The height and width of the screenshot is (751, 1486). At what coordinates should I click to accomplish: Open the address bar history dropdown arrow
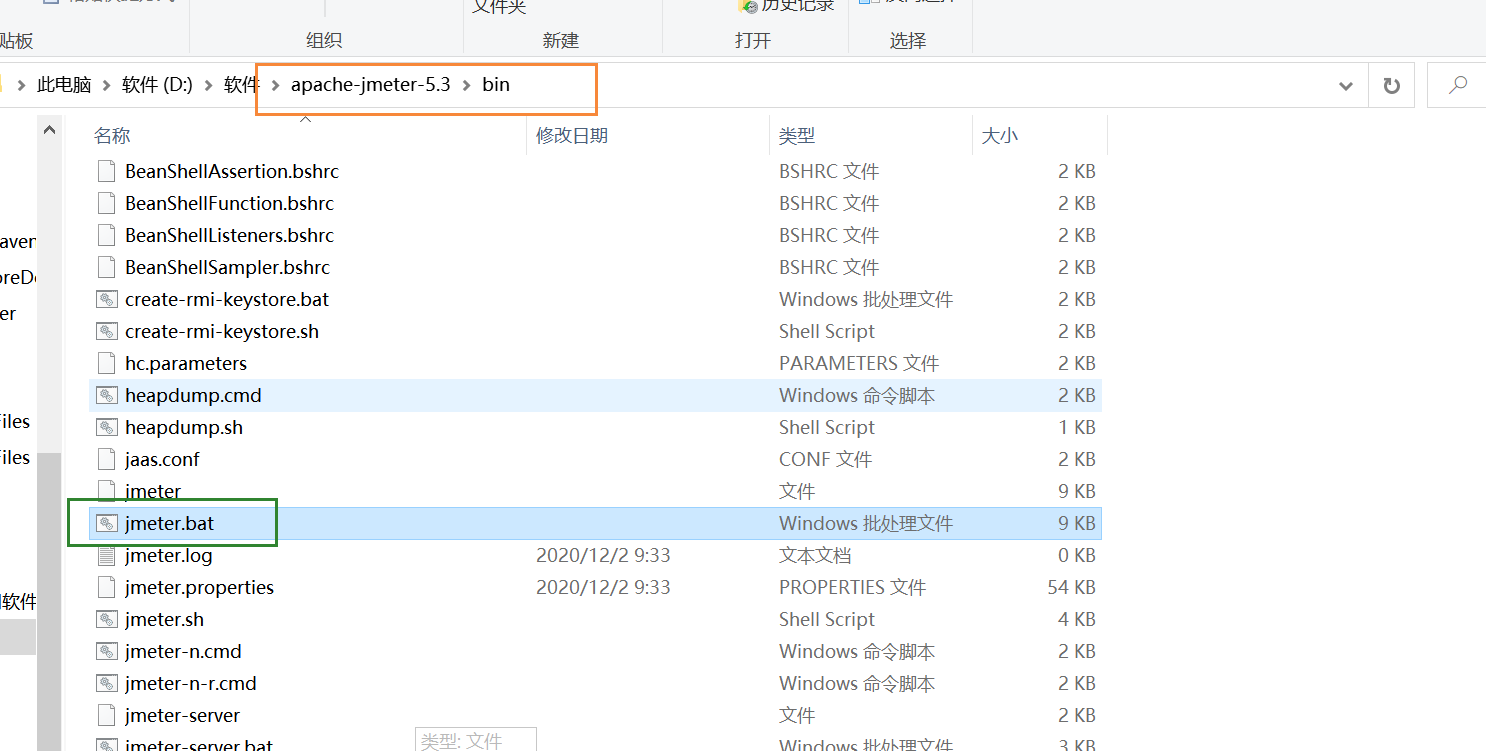point(1346,85)
